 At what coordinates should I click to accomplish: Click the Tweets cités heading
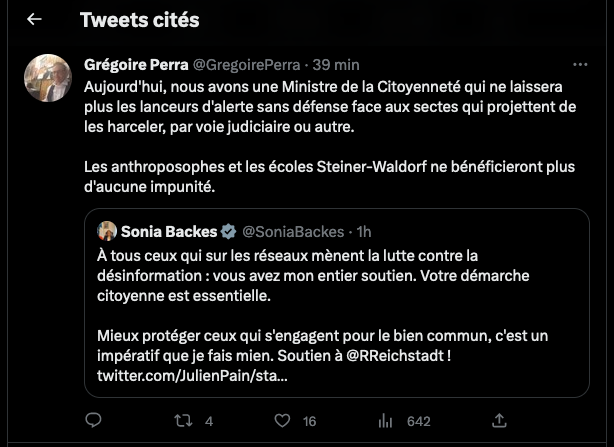(x=139, y=19)
